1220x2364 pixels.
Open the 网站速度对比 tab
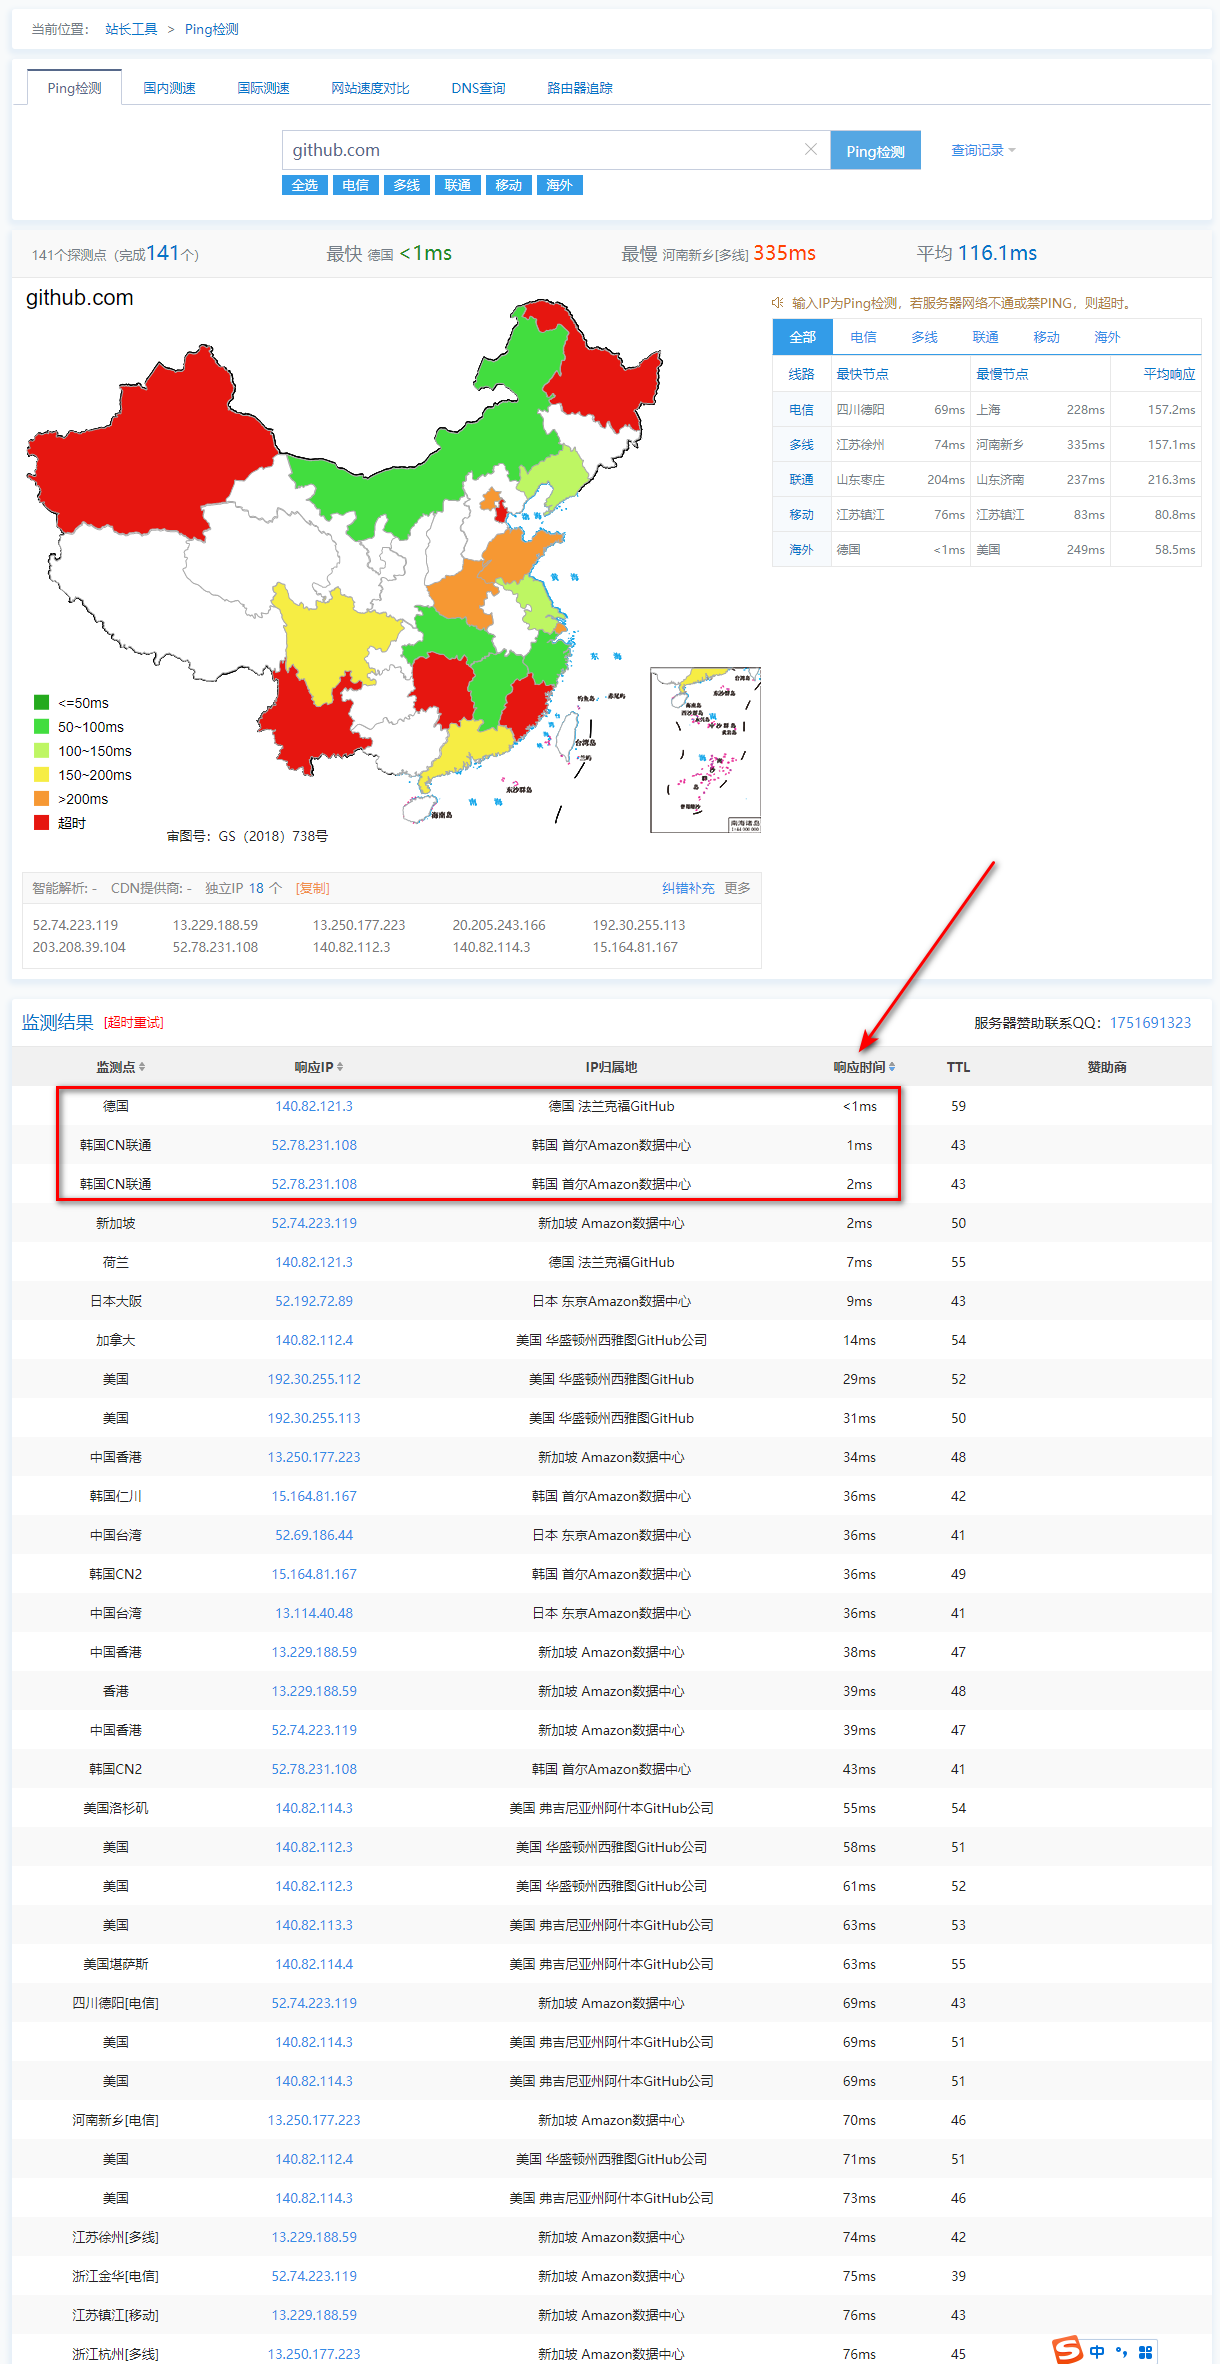coord(370,88)
